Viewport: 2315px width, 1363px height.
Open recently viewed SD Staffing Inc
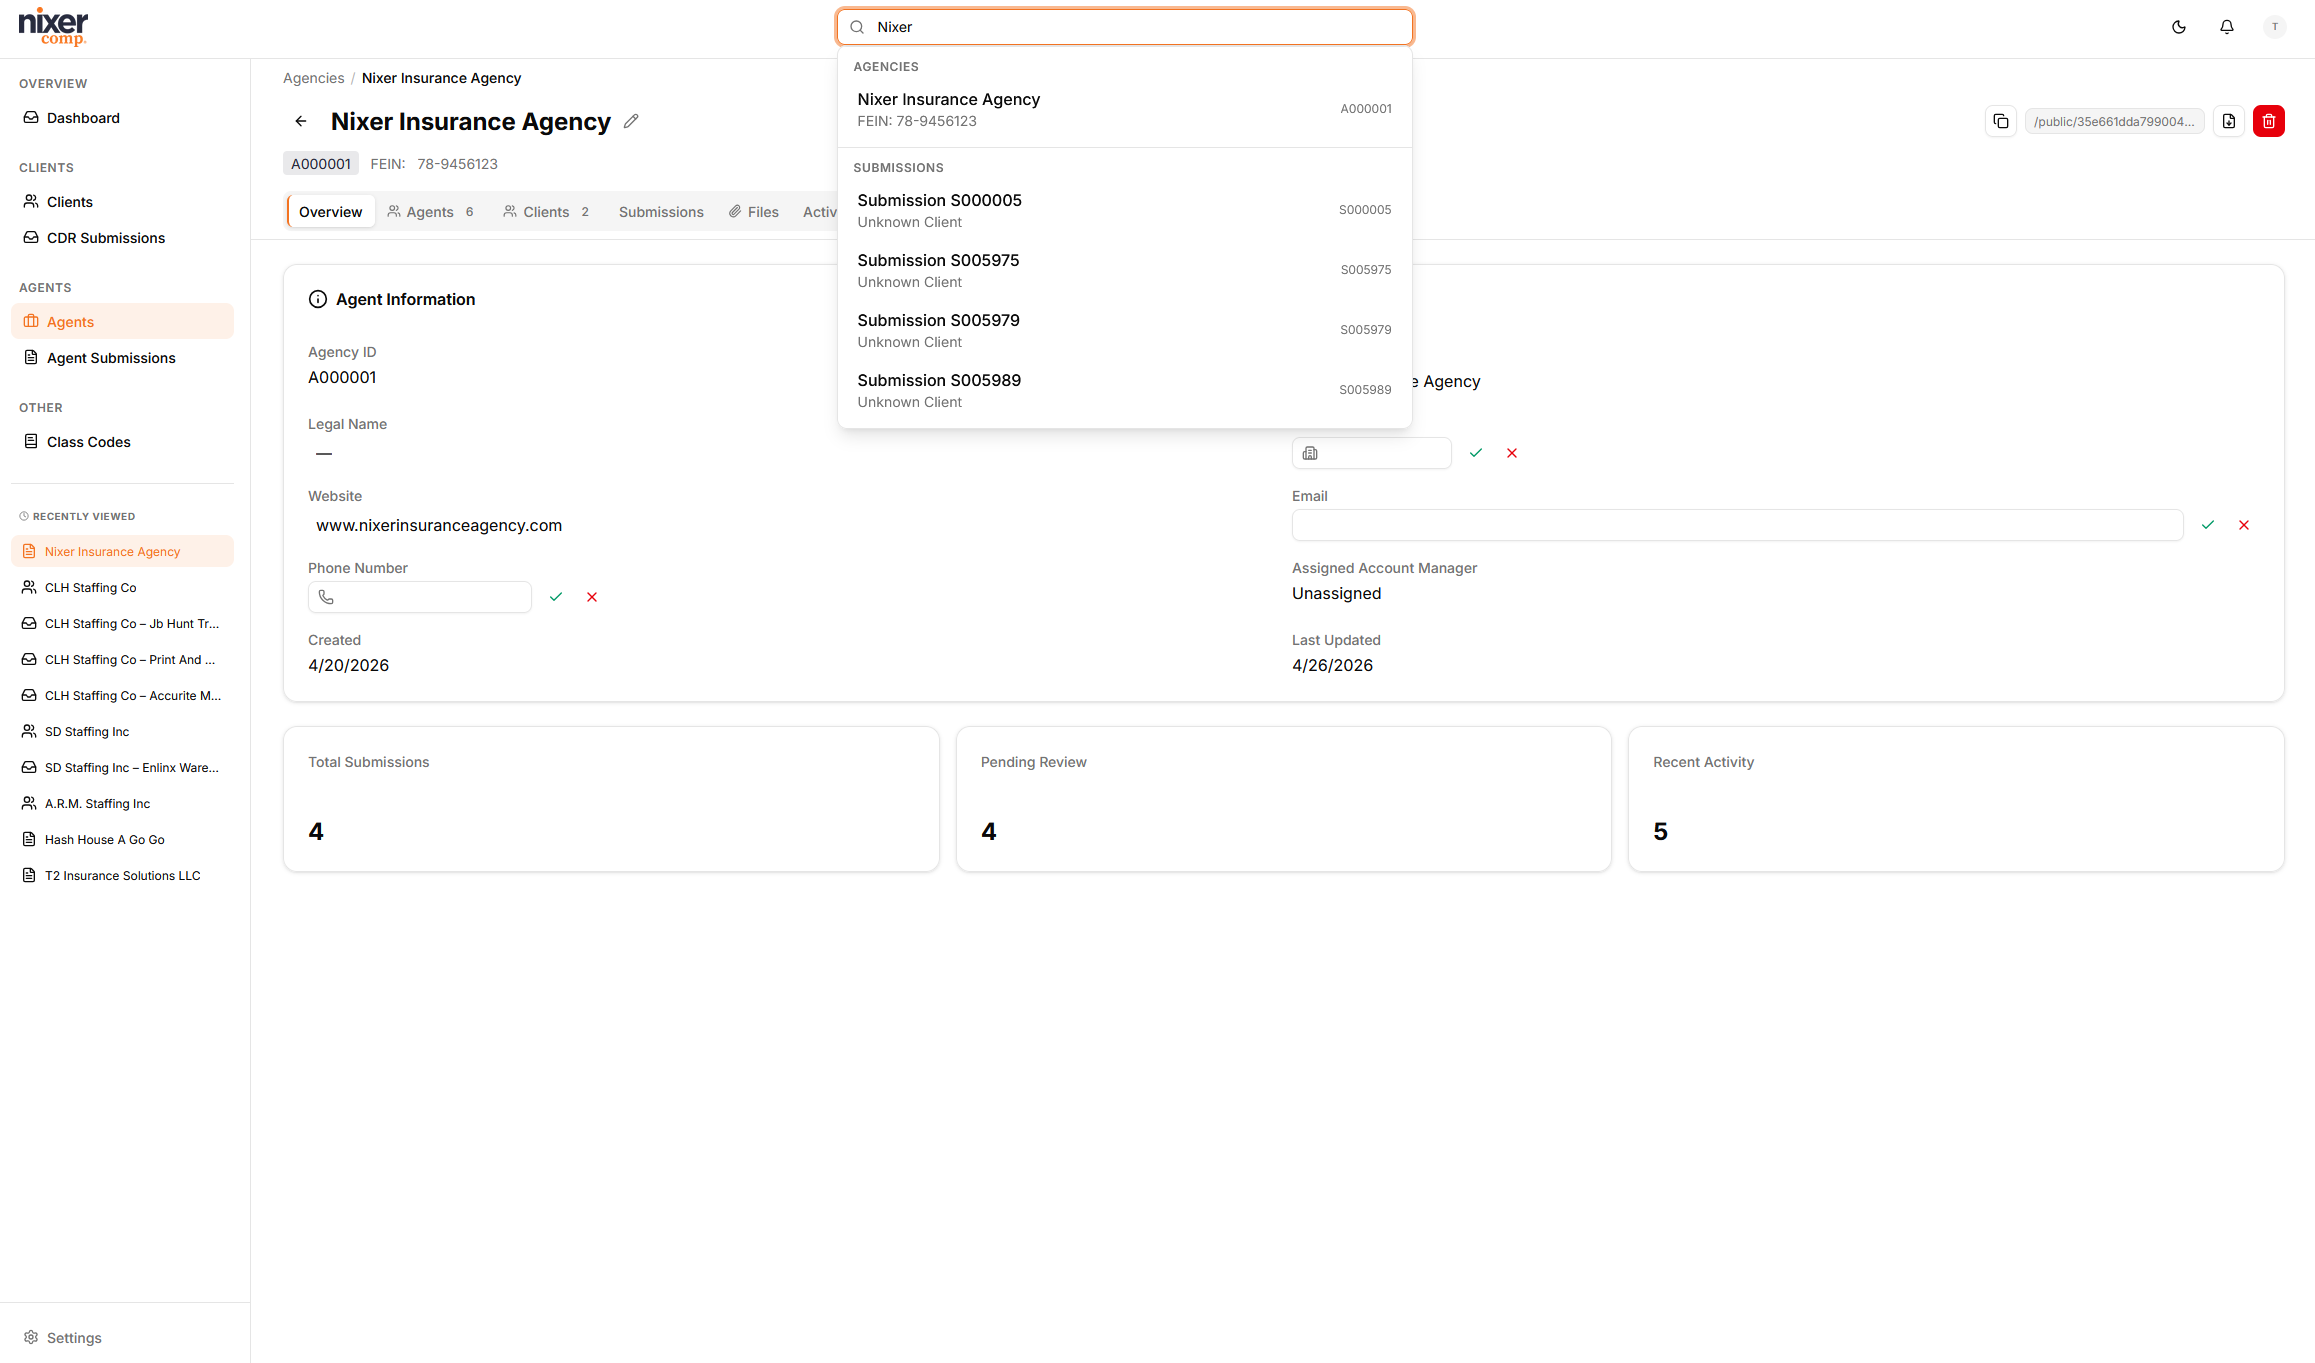122,732
